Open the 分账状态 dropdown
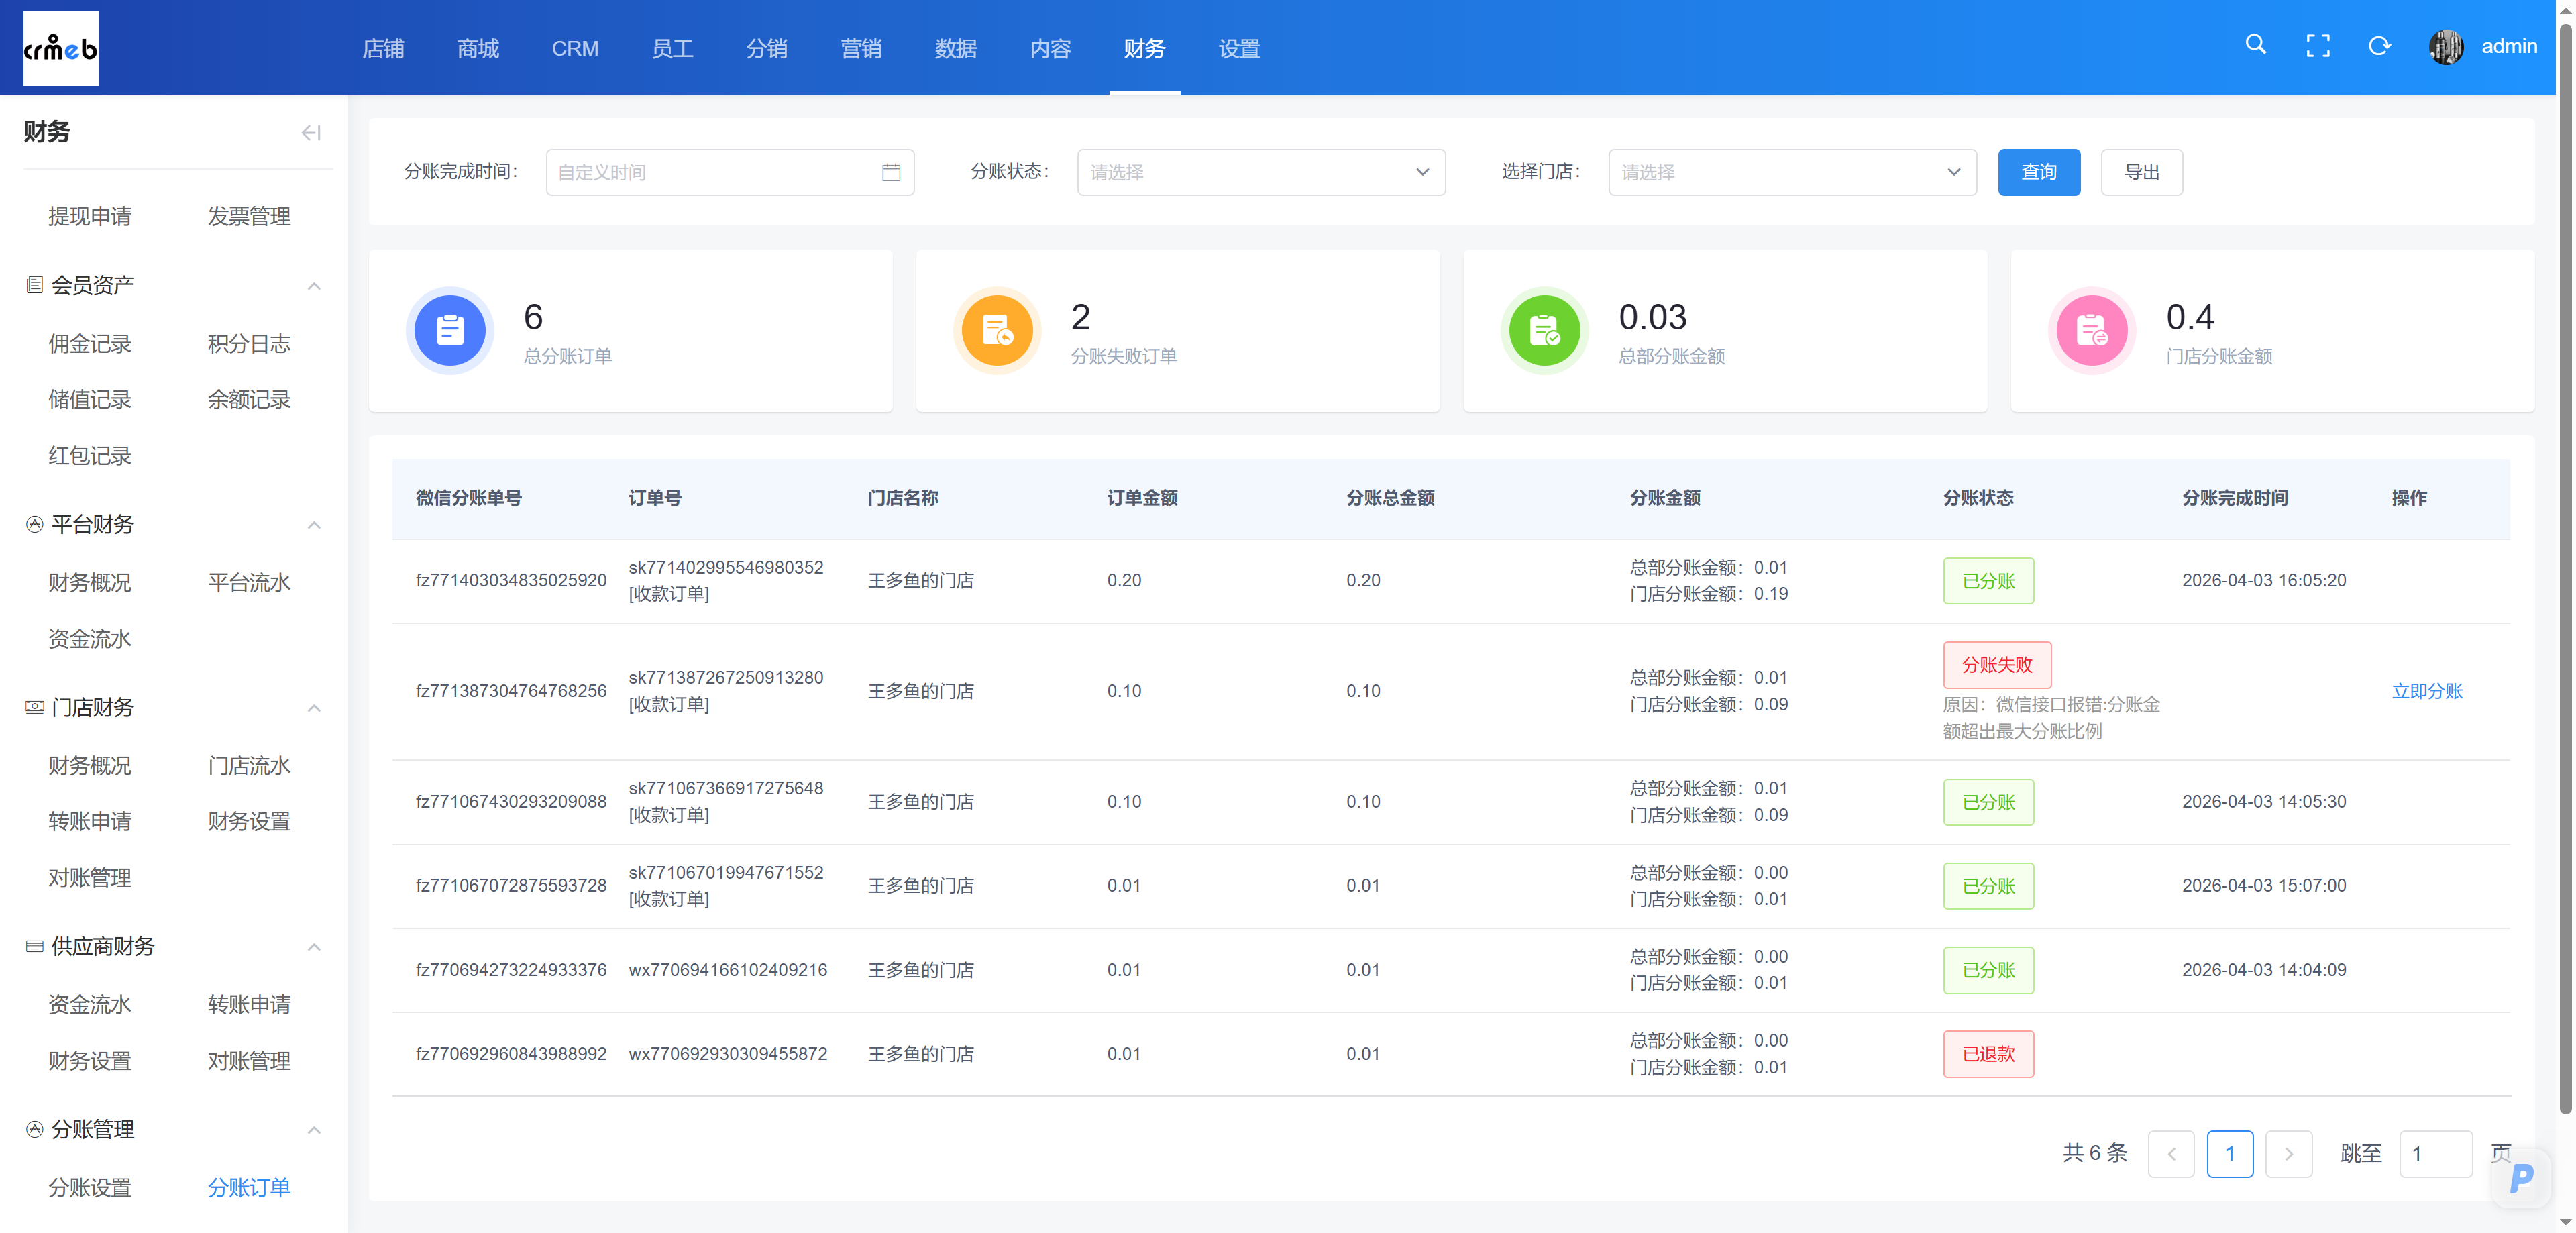Image resolution: width=2576 pixels, height=1233 pixels. (1260, 173)
